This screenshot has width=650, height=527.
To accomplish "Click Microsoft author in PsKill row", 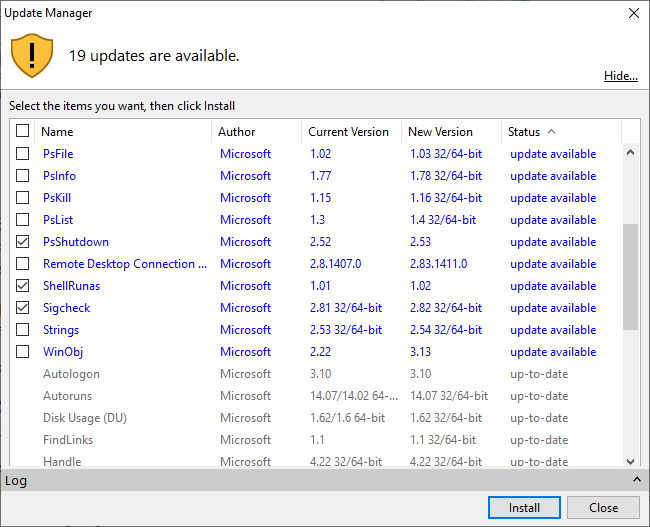I will click(245, 198).
